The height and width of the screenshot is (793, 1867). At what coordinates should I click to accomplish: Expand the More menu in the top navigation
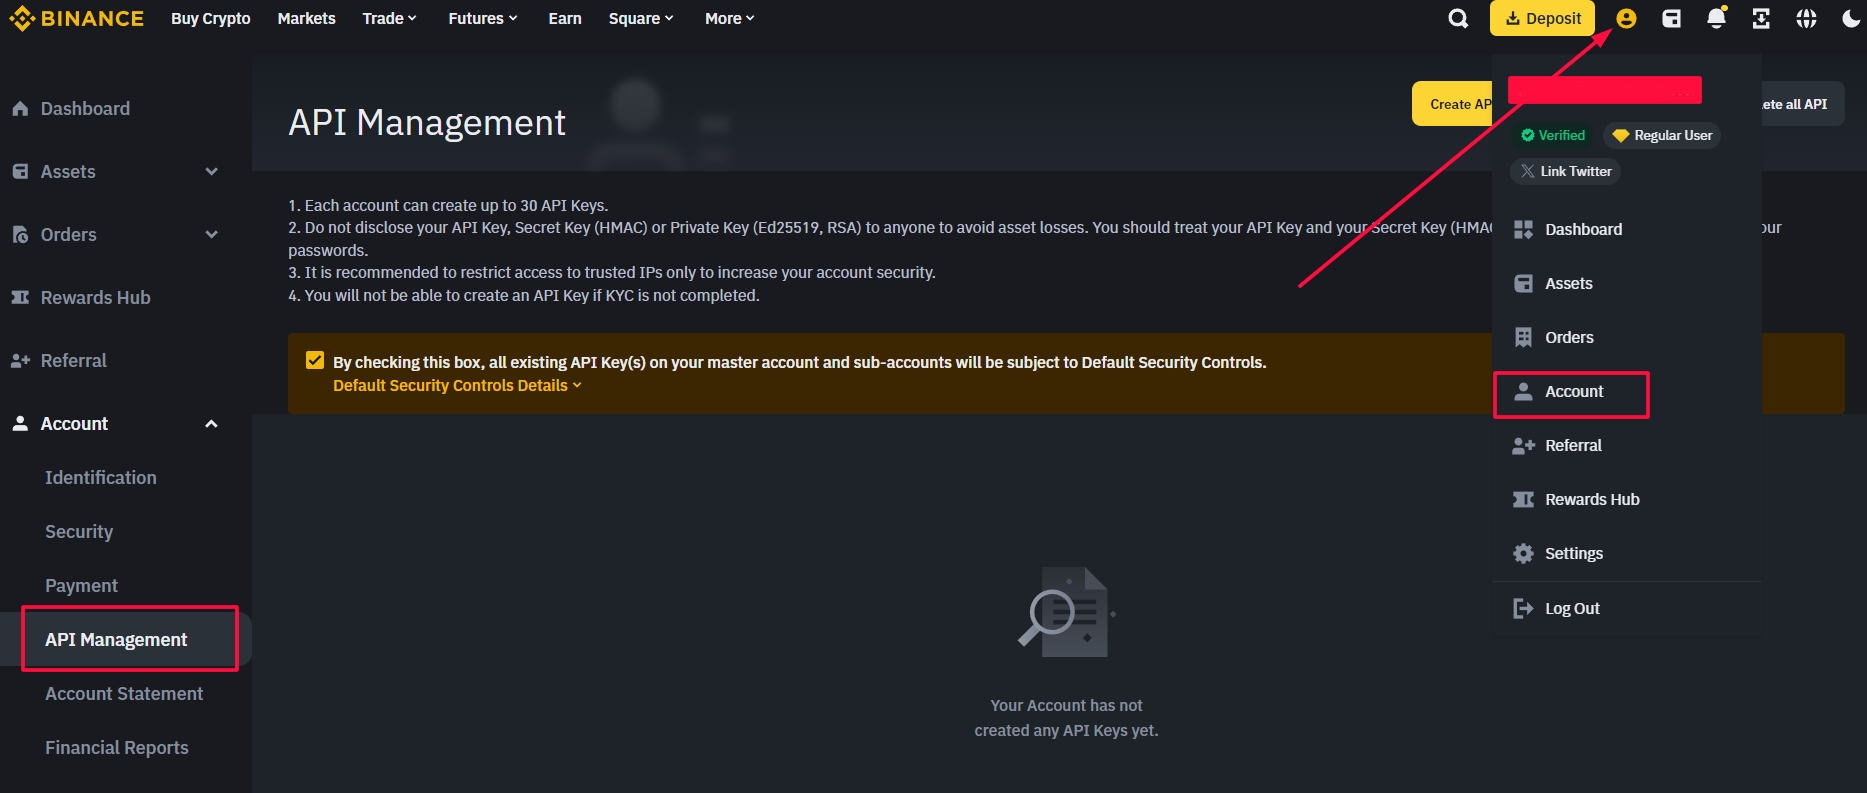coord(729,18)
